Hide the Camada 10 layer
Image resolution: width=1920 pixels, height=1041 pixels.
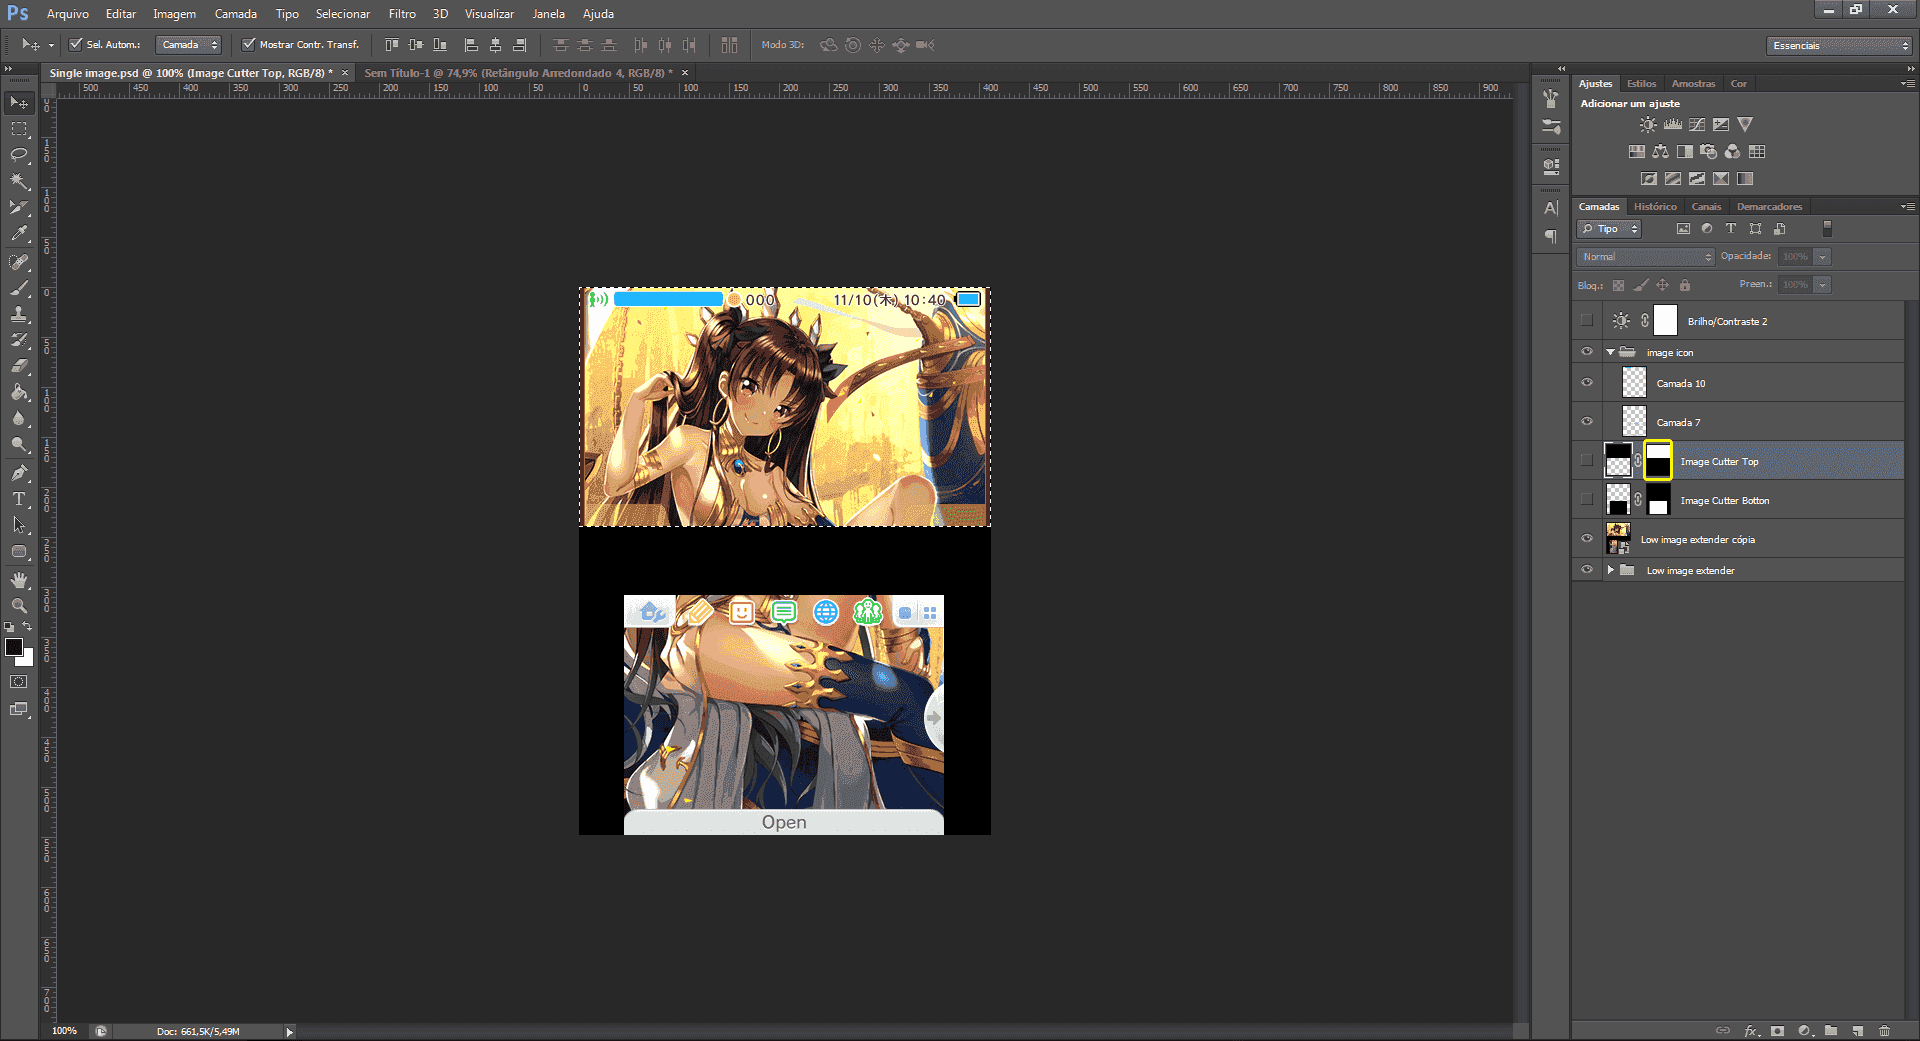[x=1587, y=383]
